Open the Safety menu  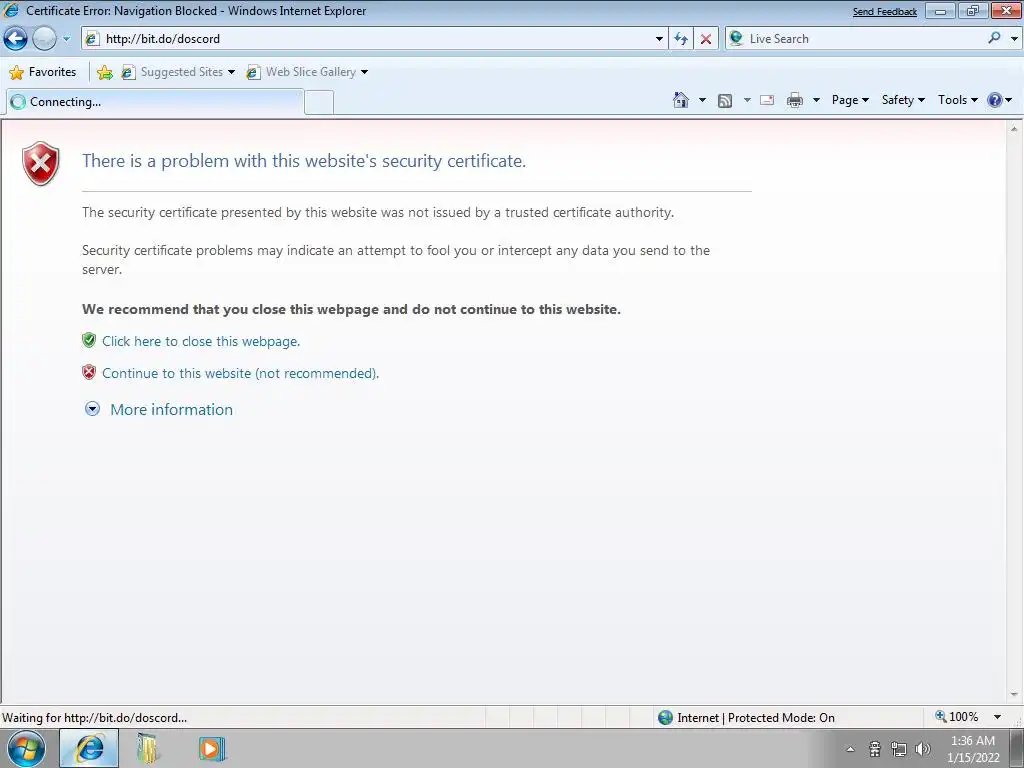pos(903,100)
